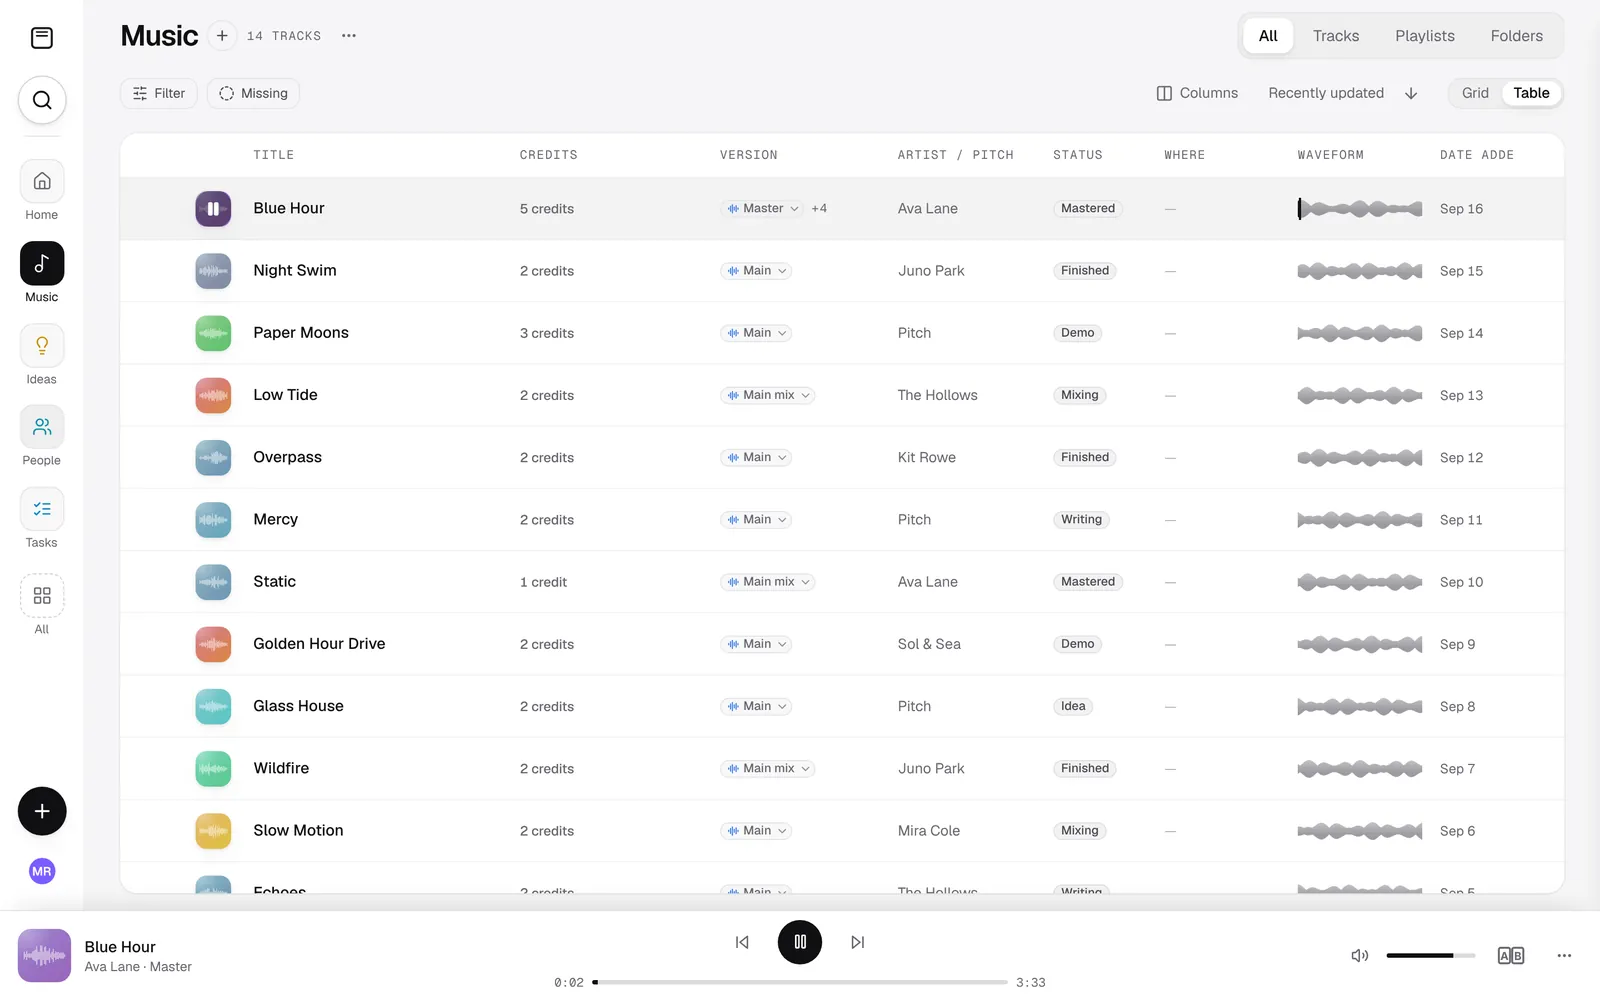Click the Blue Hour artwork in the player
Viewport: 1600px width, 1000px height.
pyautogui.click(x=44, y=956)
